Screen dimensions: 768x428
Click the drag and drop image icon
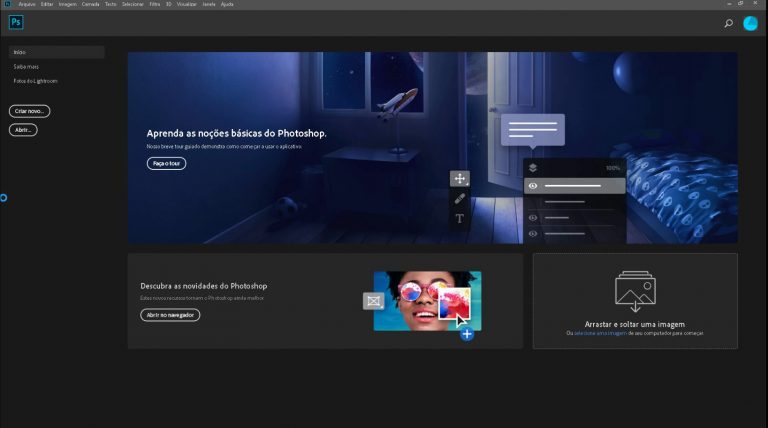point(635,291)
